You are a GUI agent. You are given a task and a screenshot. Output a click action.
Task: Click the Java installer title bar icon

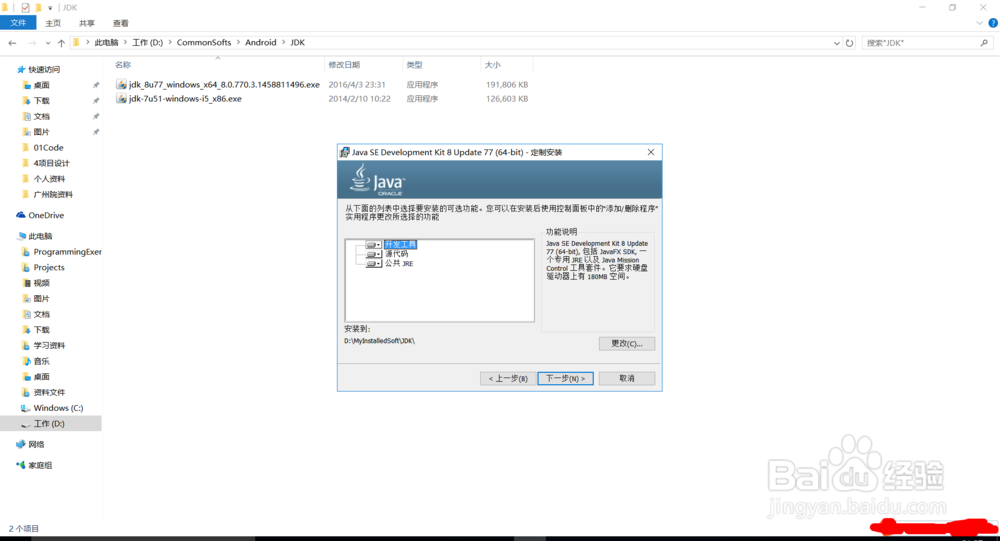[x=344, y=152]
